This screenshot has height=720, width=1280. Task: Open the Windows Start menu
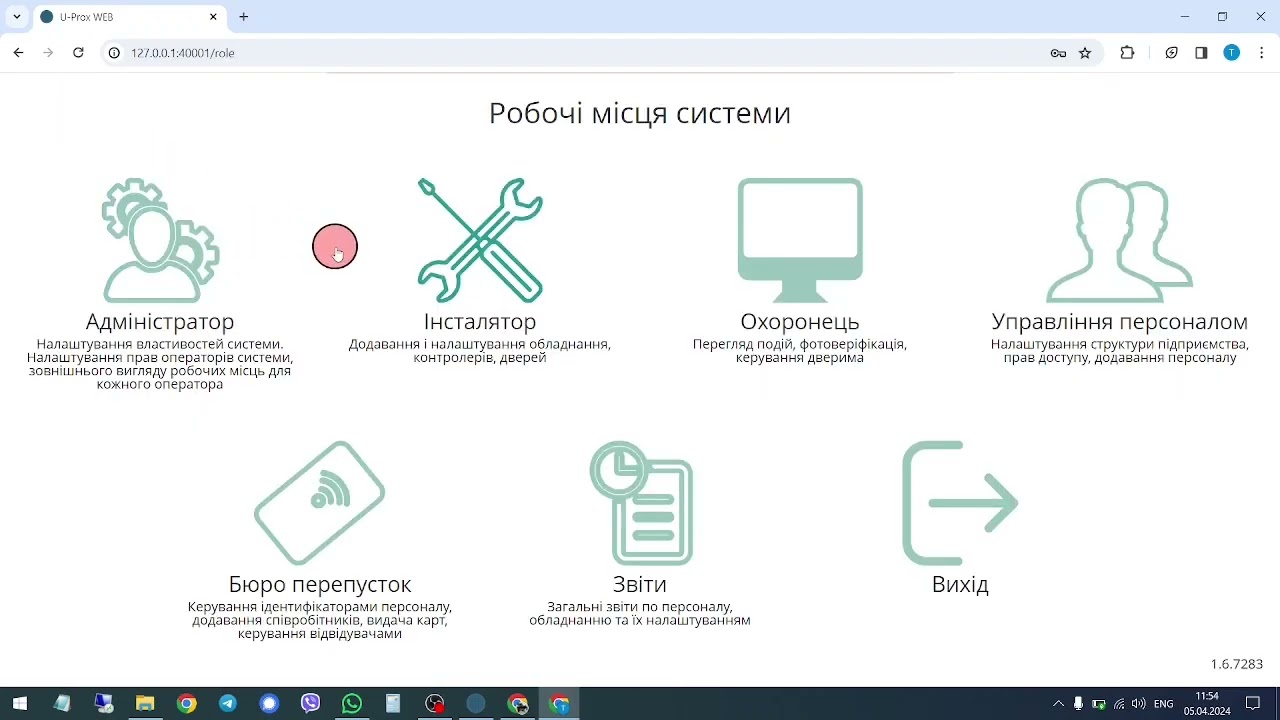click(20, 704)
